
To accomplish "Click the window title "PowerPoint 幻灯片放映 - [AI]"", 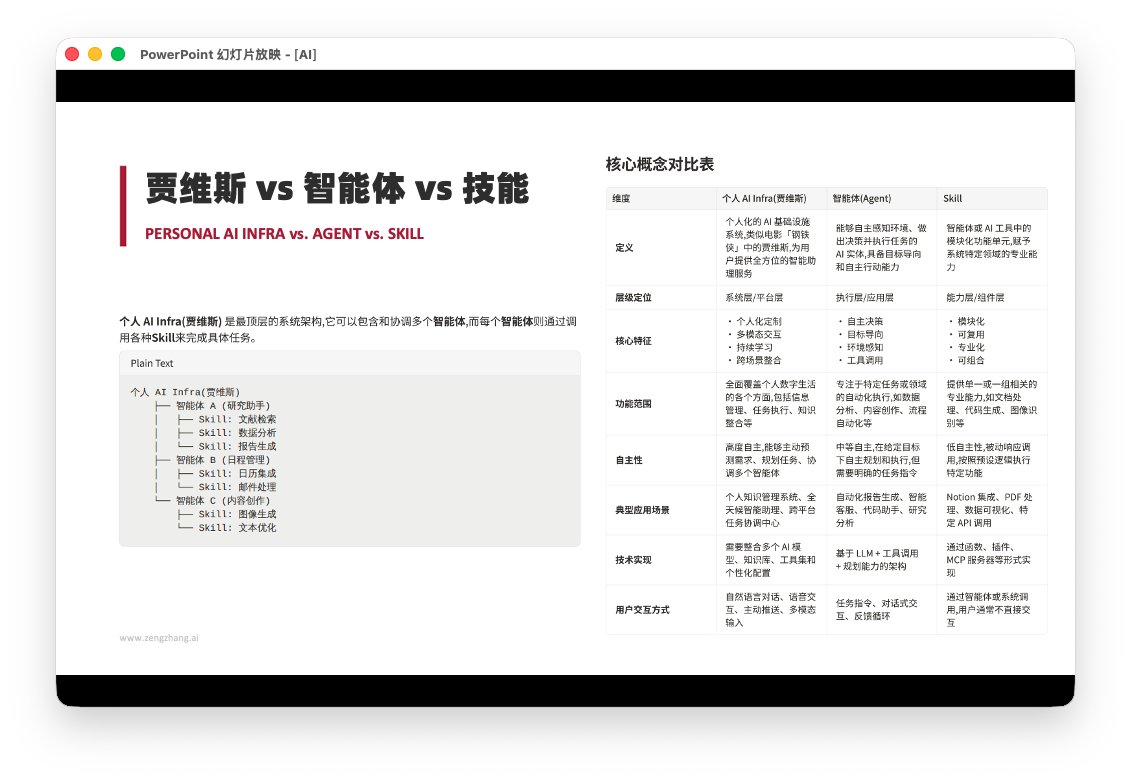I will 228,54.
